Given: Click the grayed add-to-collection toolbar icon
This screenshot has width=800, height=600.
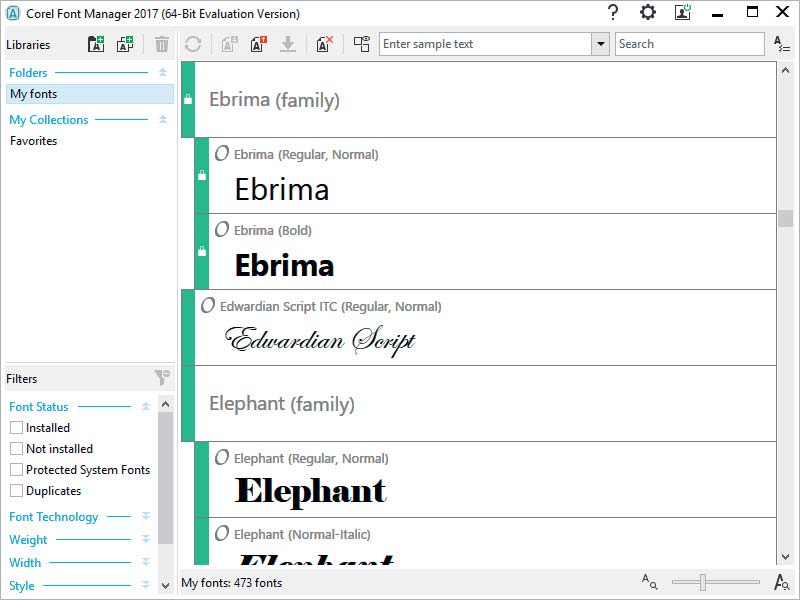Looking at the screenshot, I should pyautogui.click(x=229, y=44).
